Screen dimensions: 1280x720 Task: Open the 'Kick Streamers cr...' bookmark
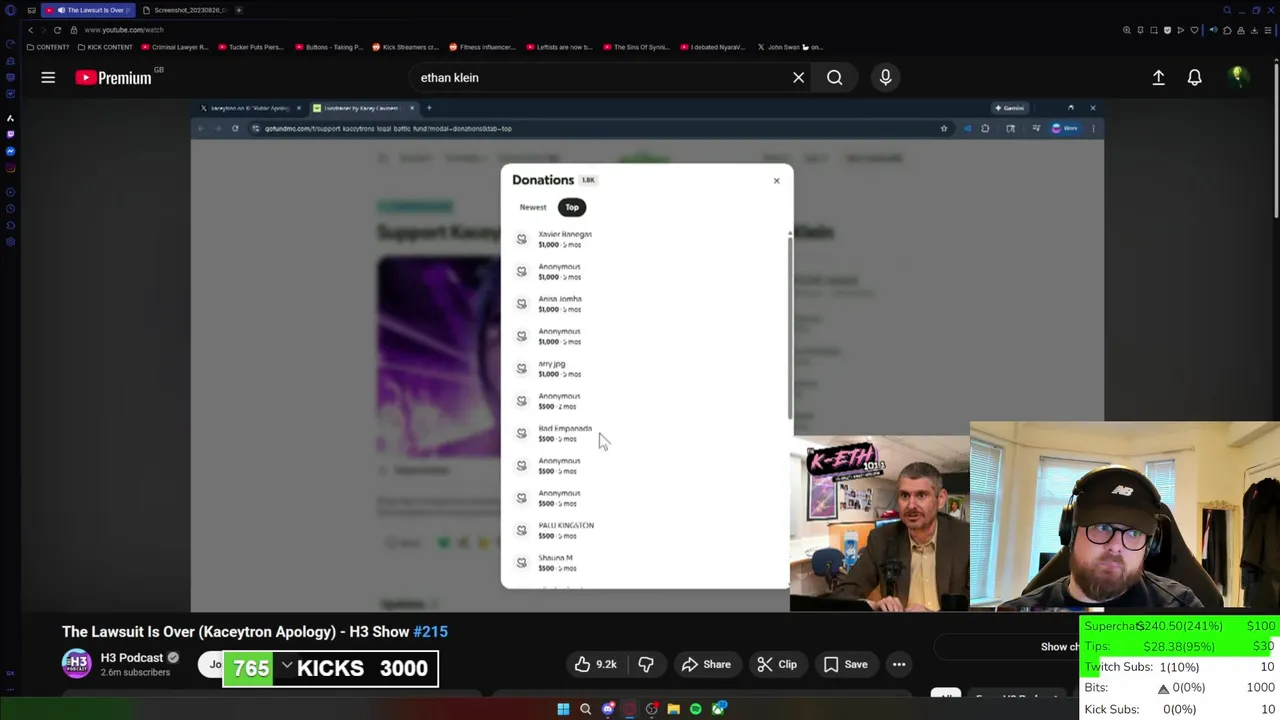(x=405, y=47)
